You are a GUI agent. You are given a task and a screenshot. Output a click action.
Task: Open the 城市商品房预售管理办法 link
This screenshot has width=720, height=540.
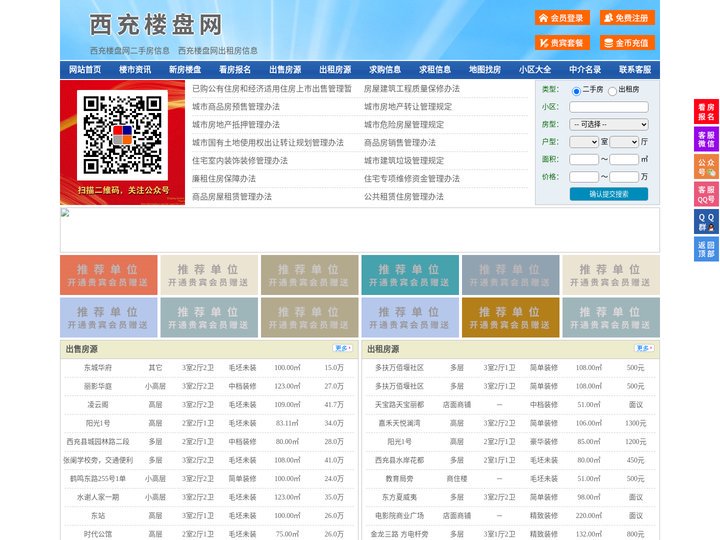click(x=236, y=107)
